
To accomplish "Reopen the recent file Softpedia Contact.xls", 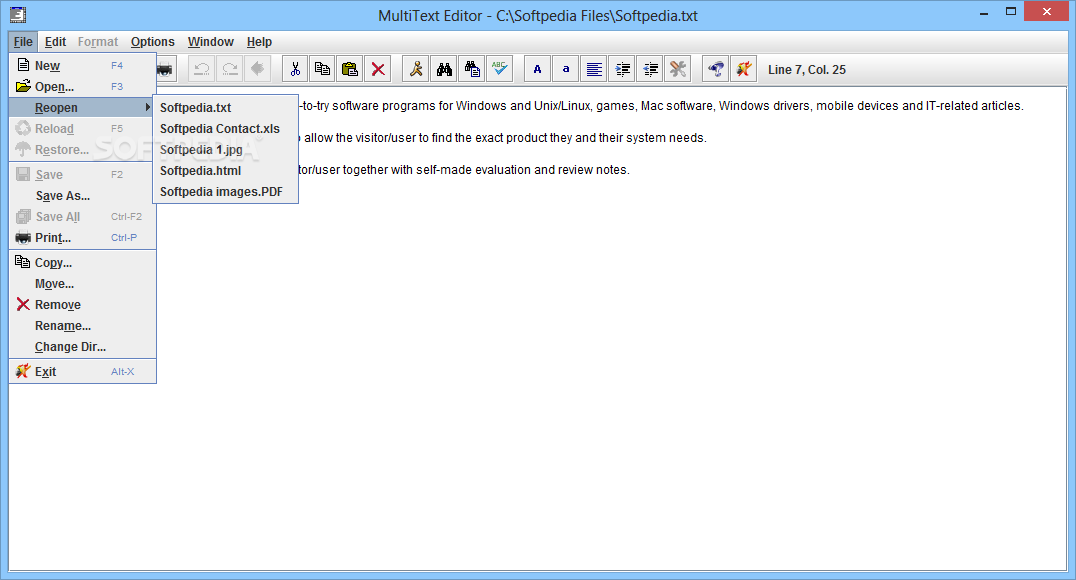I will tap(225, 128).
